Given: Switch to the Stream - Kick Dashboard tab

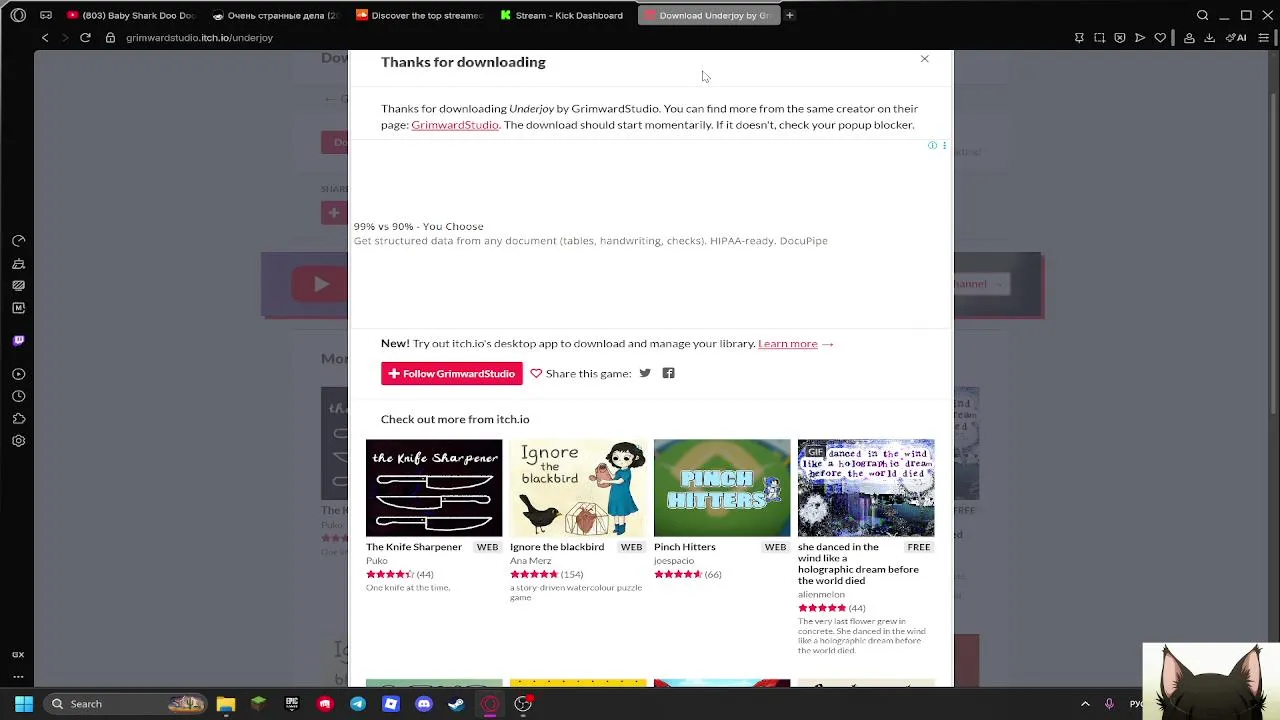Looking at the screenshot, I should click(x=564, y=15).
